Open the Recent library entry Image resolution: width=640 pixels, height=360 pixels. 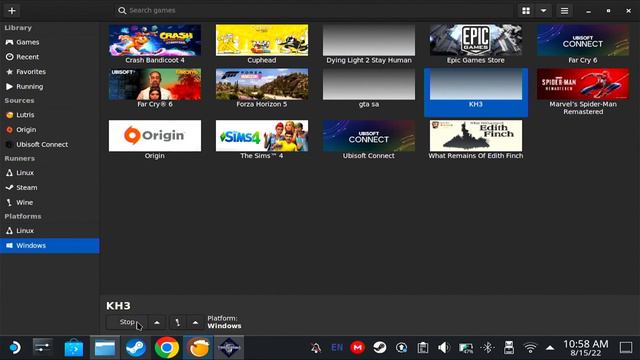coord(50,57)
